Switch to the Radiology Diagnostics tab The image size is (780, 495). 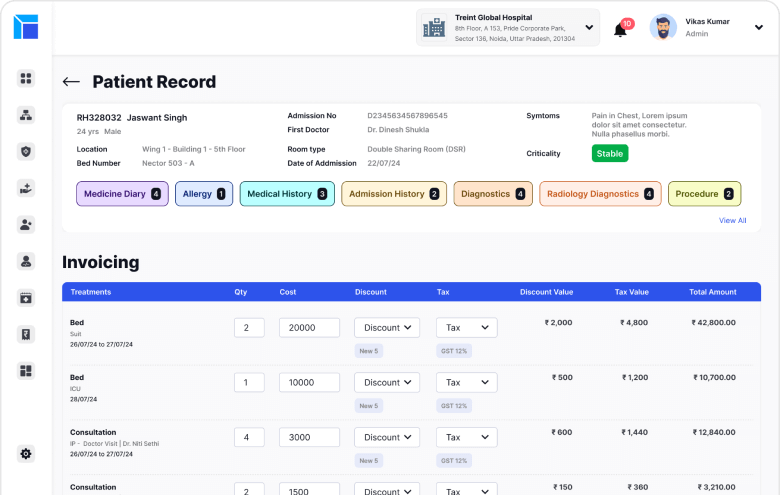point(598,194)
